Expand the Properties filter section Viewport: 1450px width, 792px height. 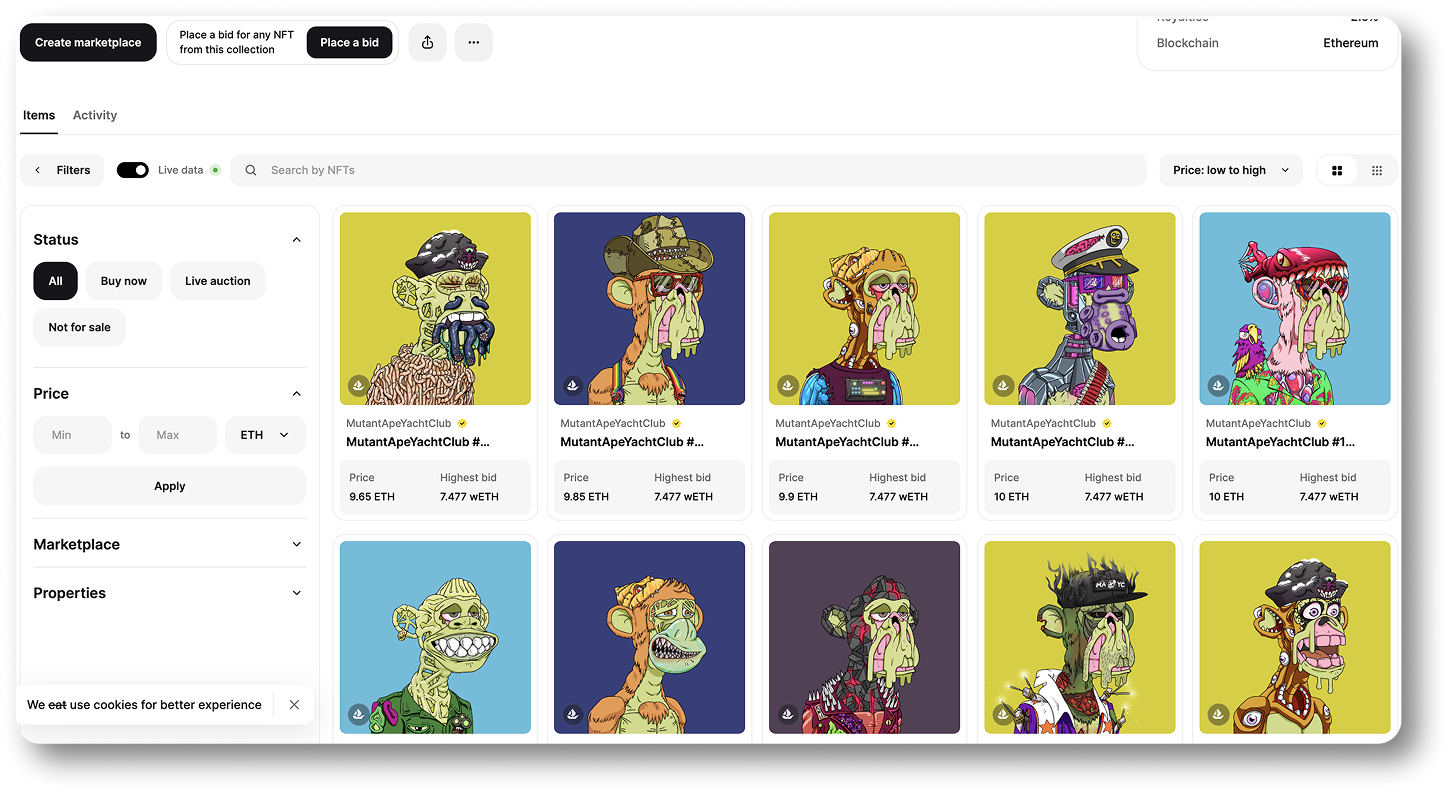pos(296,593)
